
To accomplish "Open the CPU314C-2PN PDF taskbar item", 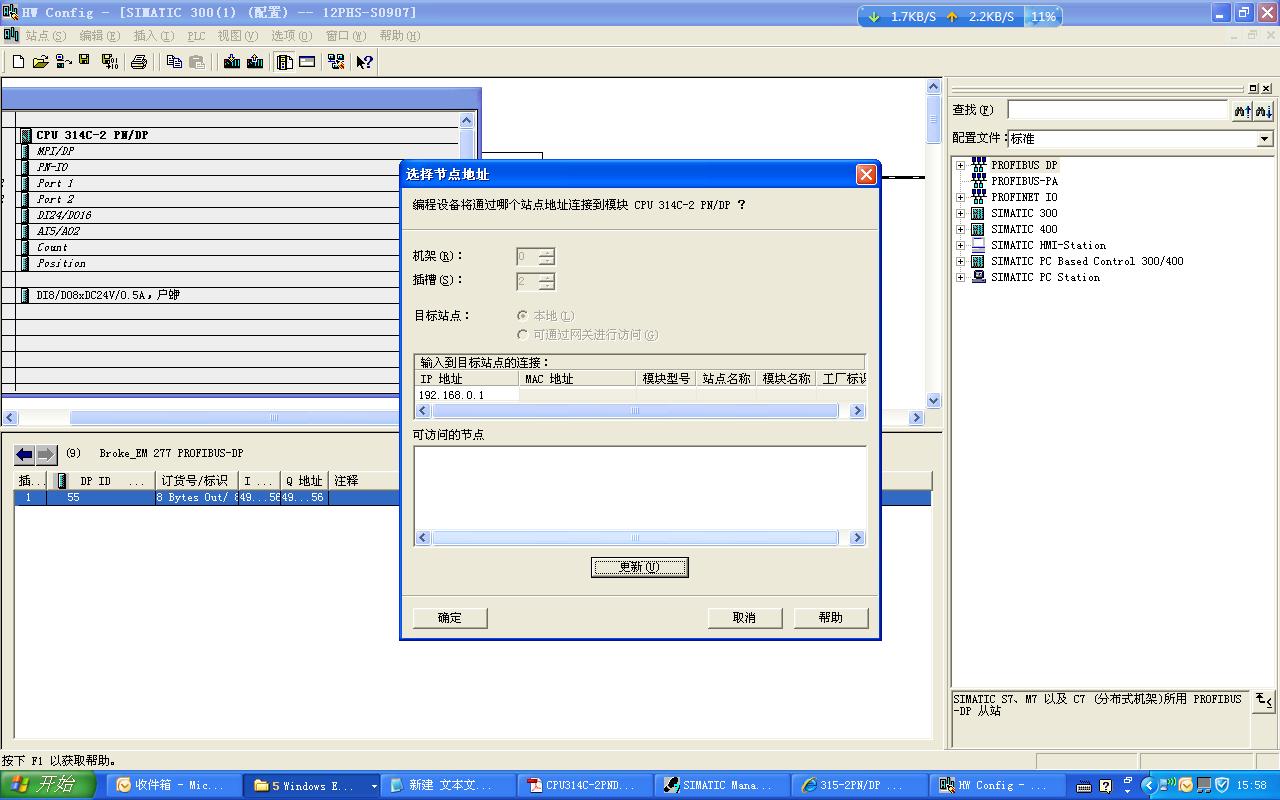I will pos(586,785).
